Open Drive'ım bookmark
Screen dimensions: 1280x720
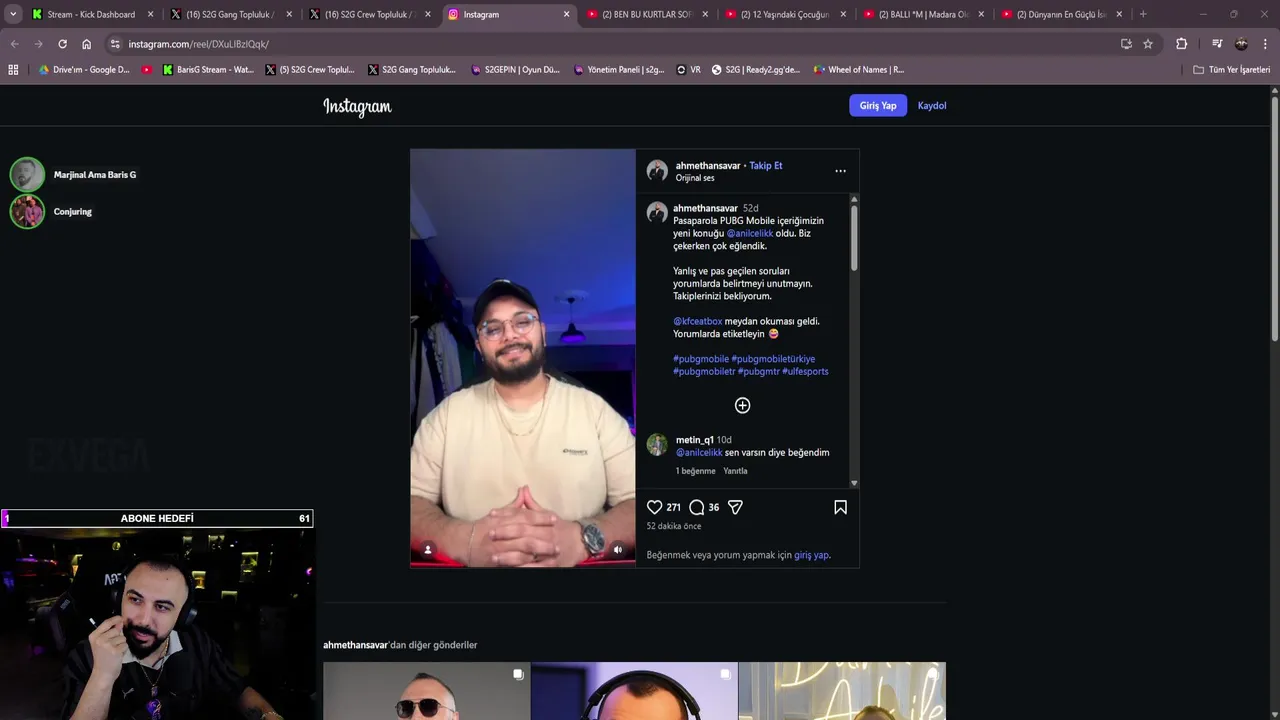[x=85, y=70]
